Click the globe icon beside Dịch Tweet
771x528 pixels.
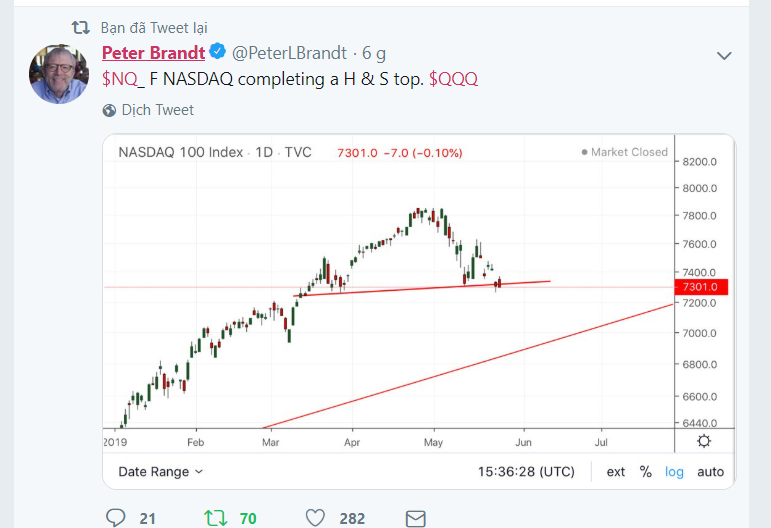point(108,110)
